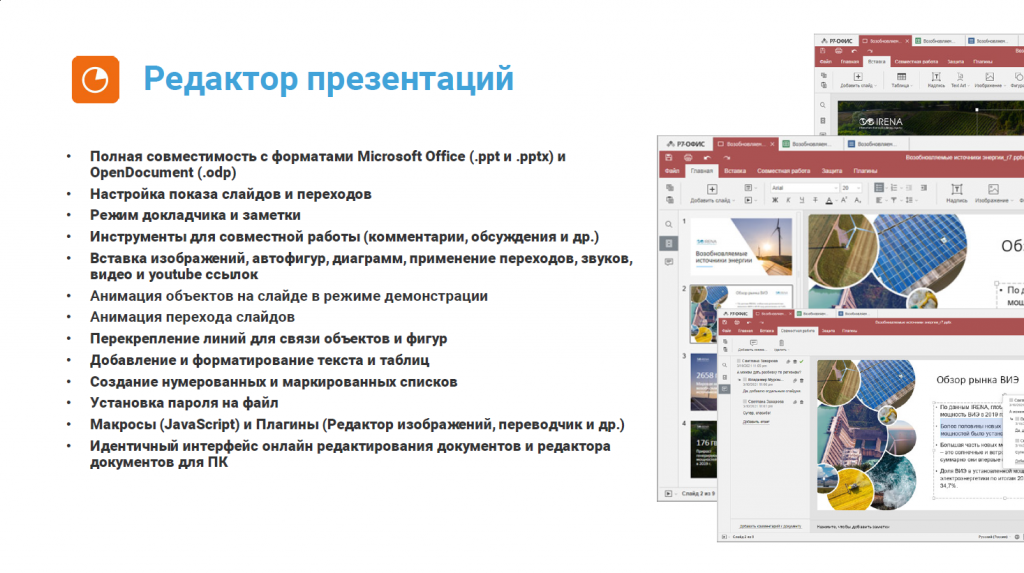
Task: Open search in the Главная window's left sidebar
Action: (669, 224)
